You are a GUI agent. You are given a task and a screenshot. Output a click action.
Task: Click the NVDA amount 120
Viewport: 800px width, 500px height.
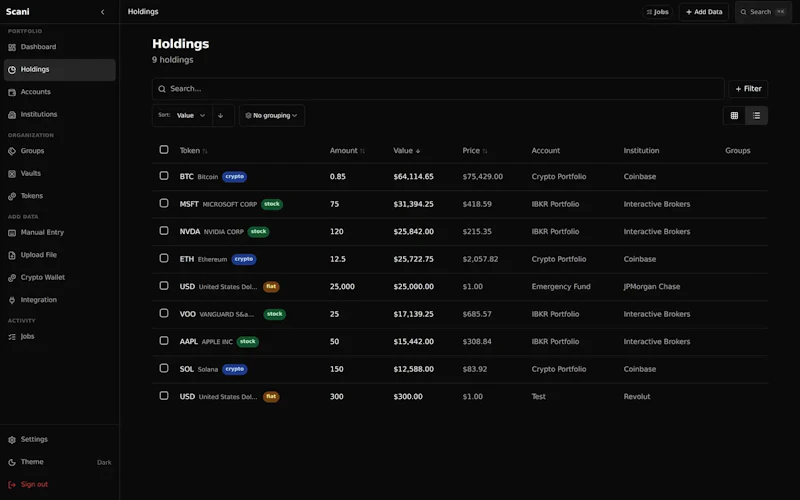(336, 232)
